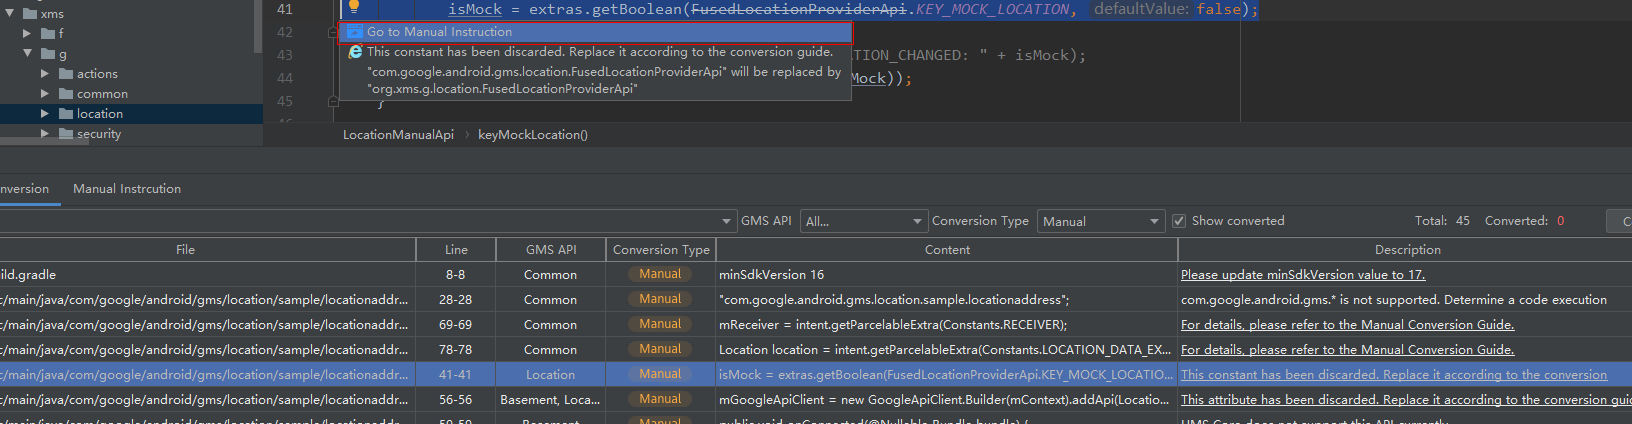This screenshot has width=1632, height=424.
Task: Click the xms folder icon
Action: tap(30, 14)
